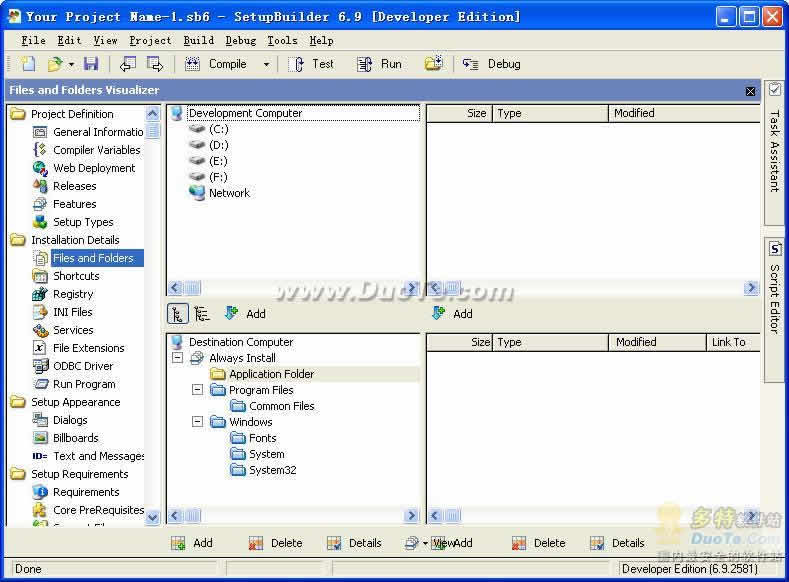Open the Build menu
The height and width of the screenshot is (582, 789).
(198, 40)
